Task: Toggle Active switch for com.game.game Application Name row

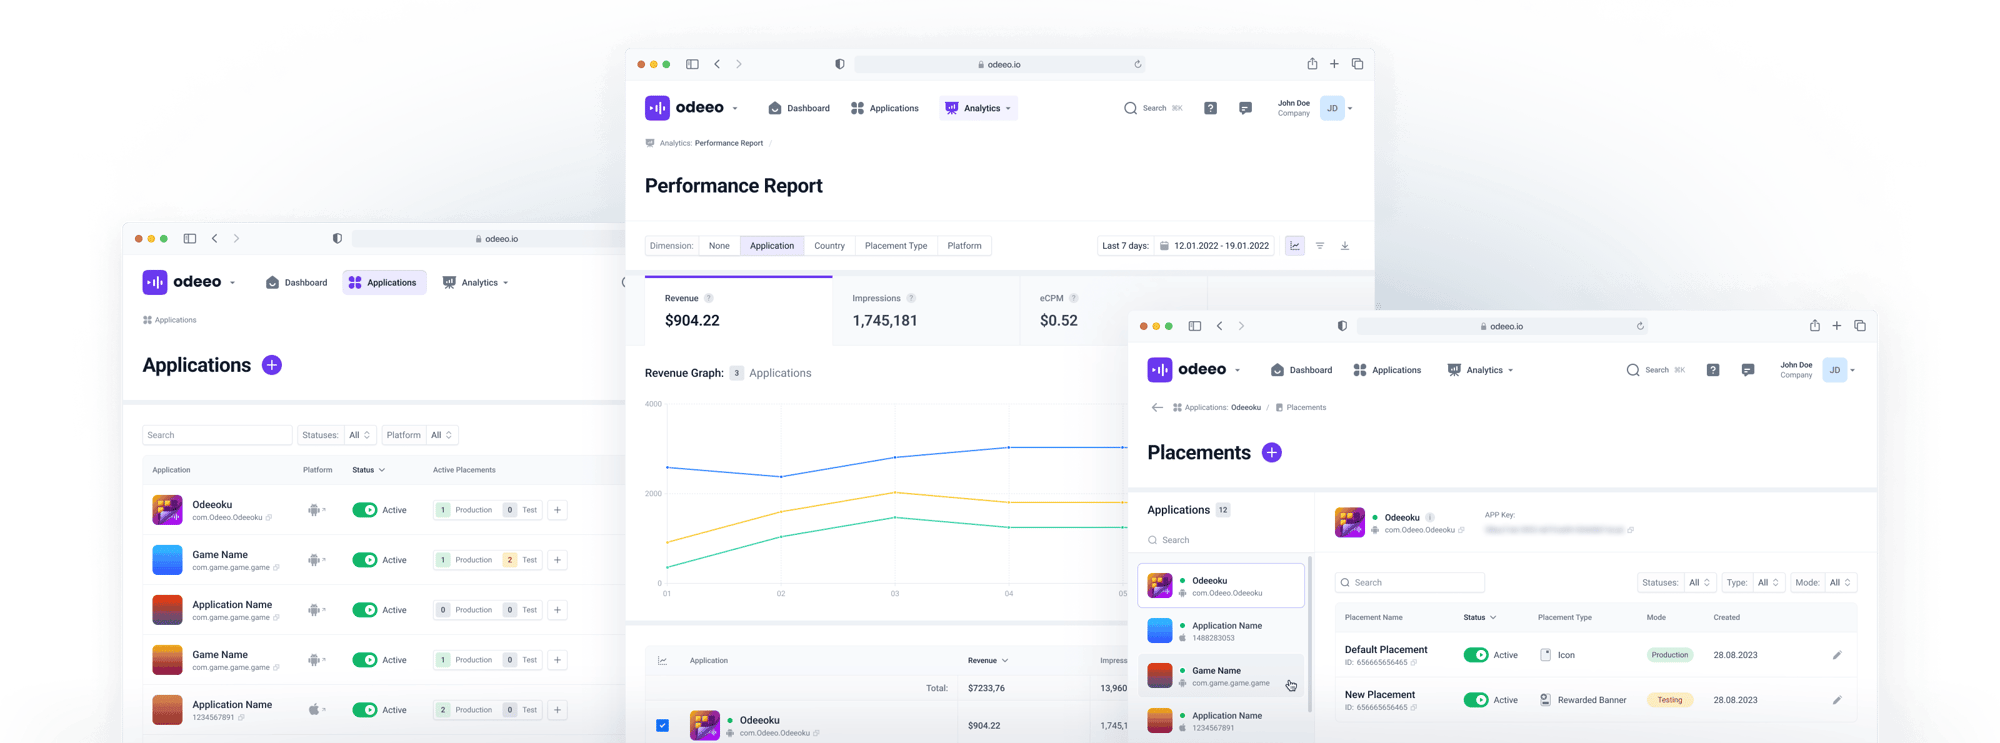Action: click(365, 610)
